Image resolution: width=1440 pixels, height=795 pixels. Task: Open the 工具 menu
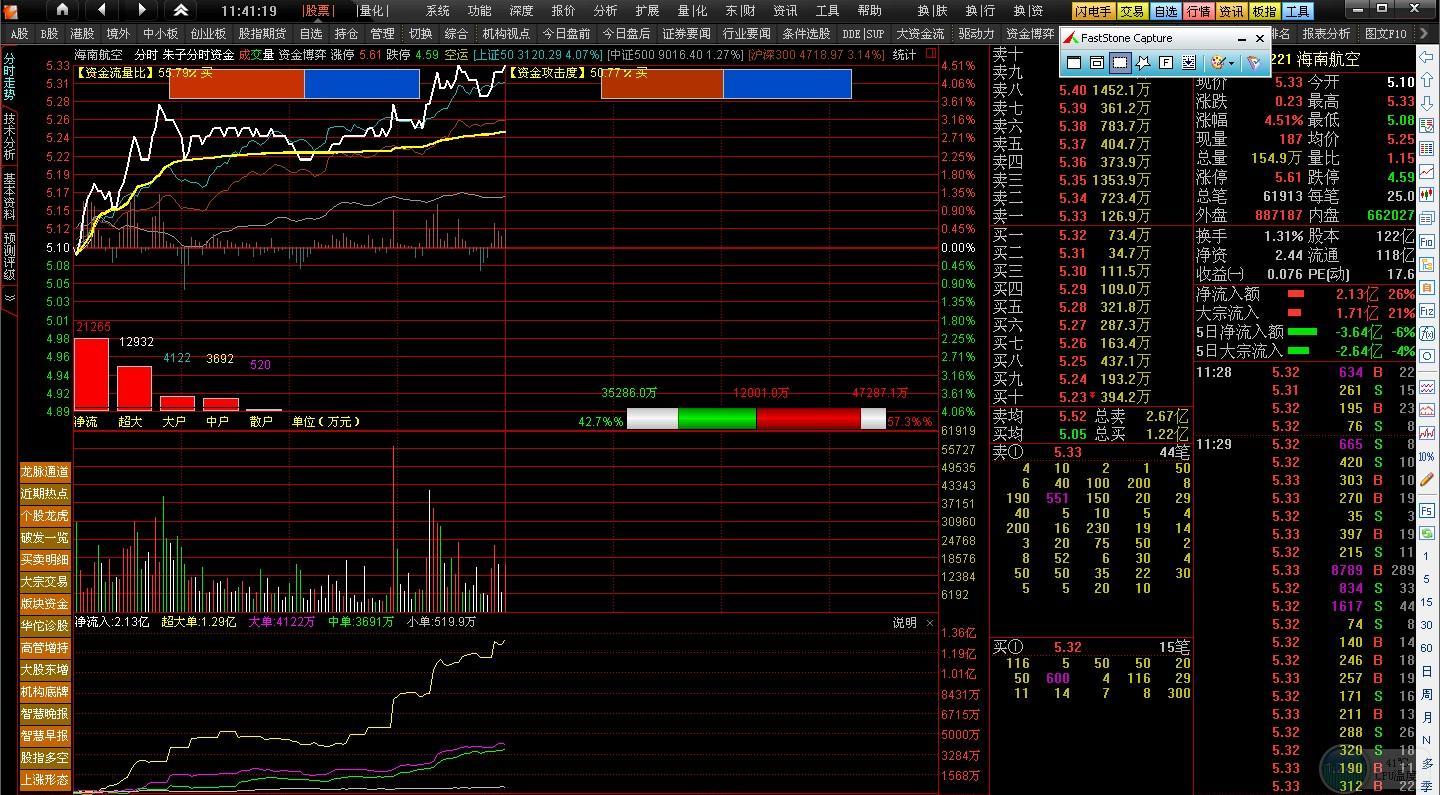coord(827,11)
